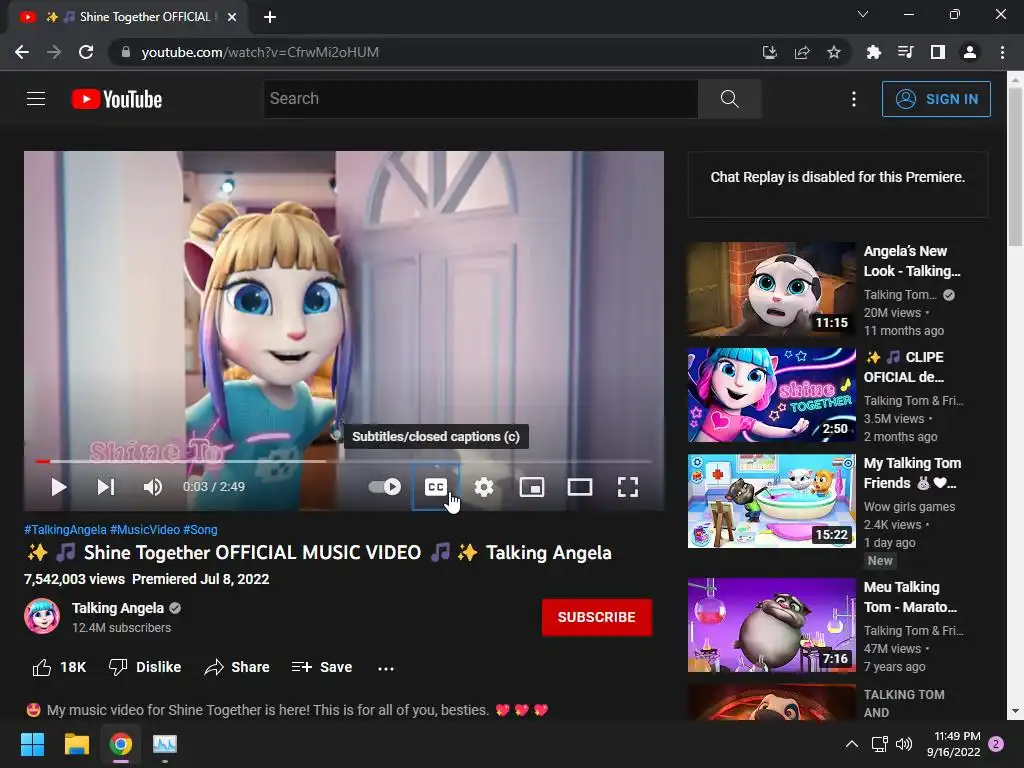Screen dimensions: 1024x768
Task: Click the #TalkingAngela hashtag
Action: click(x=65, y=530)
